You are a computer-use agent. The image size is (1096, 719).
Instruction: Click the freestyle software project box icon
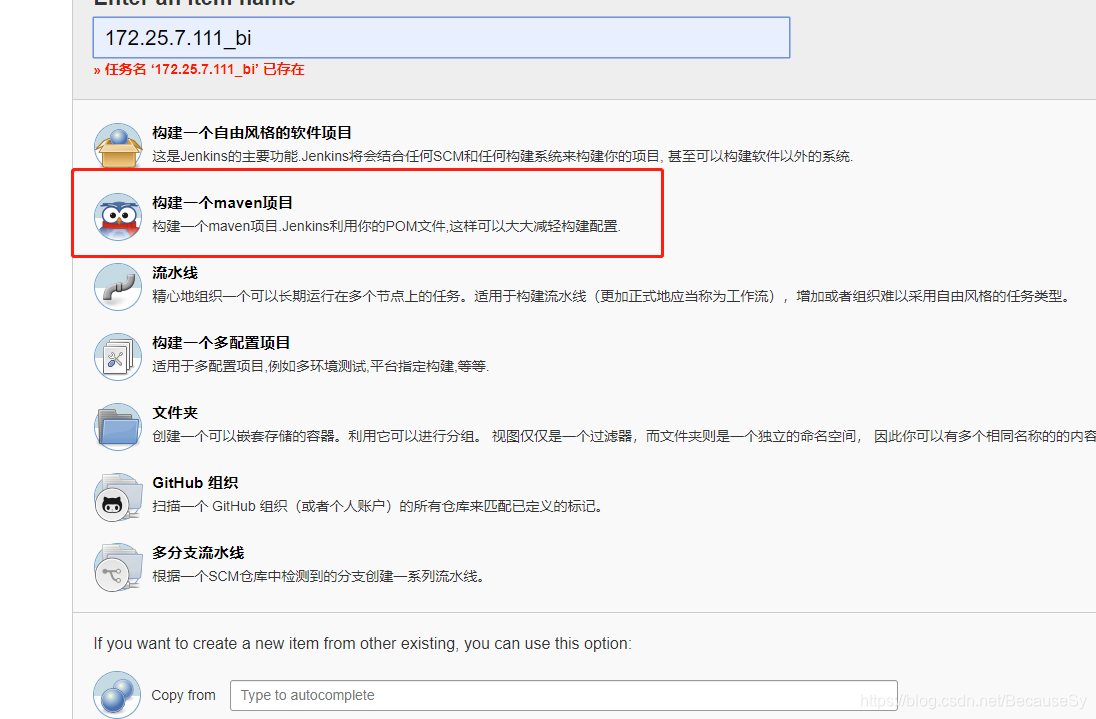tap(118, 145)
